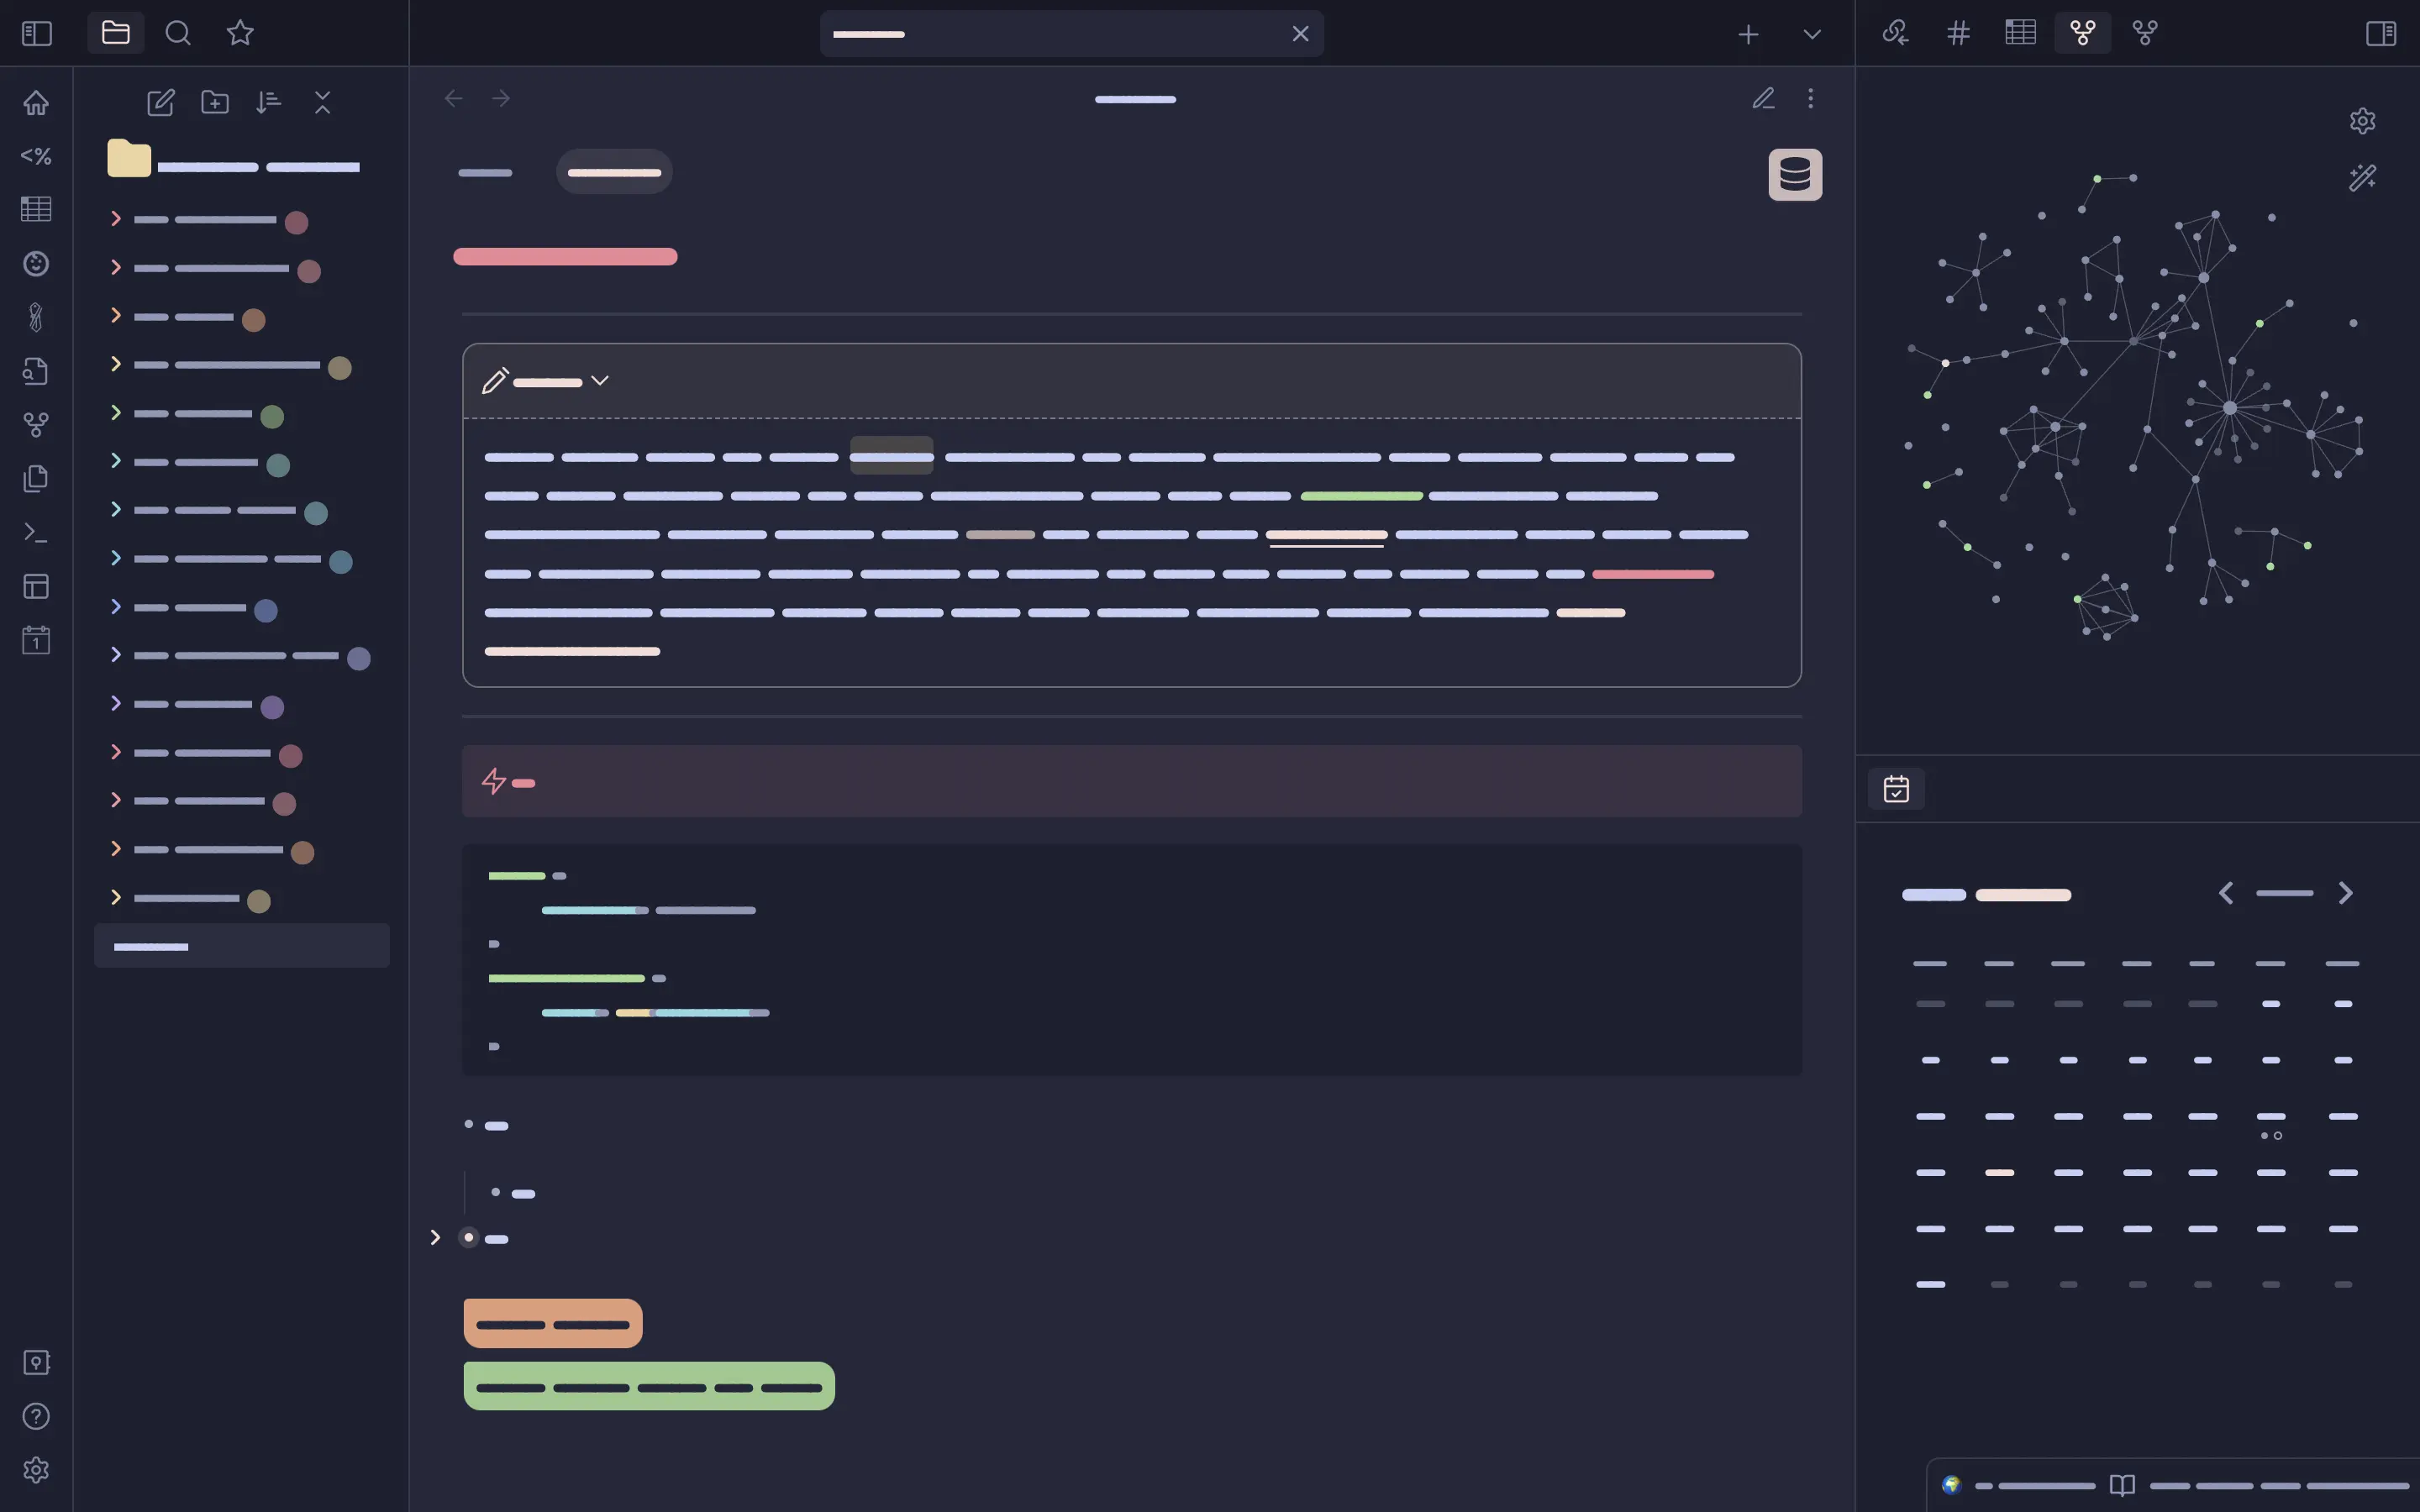This screenshot has height=1512, width=2420.
Task: Open the backlinks tab in the right sidebar
Action: point(1895,33)
